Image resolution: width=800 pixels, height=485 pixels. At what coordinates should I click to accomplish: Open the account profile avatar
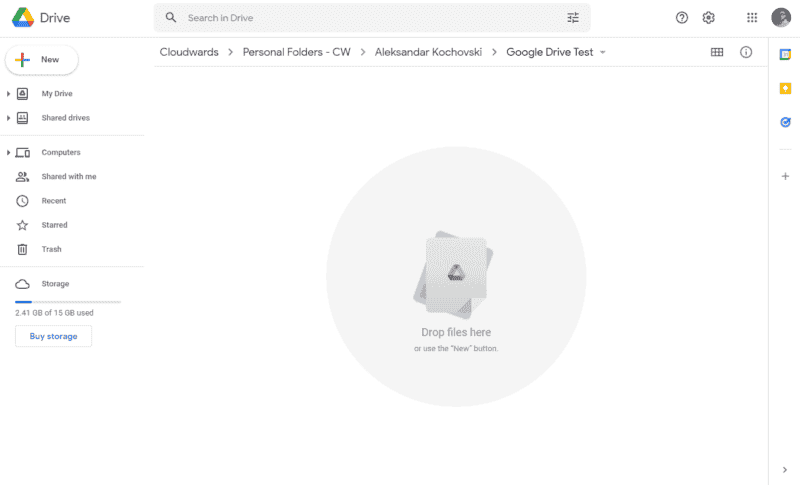tap(781, 18)
